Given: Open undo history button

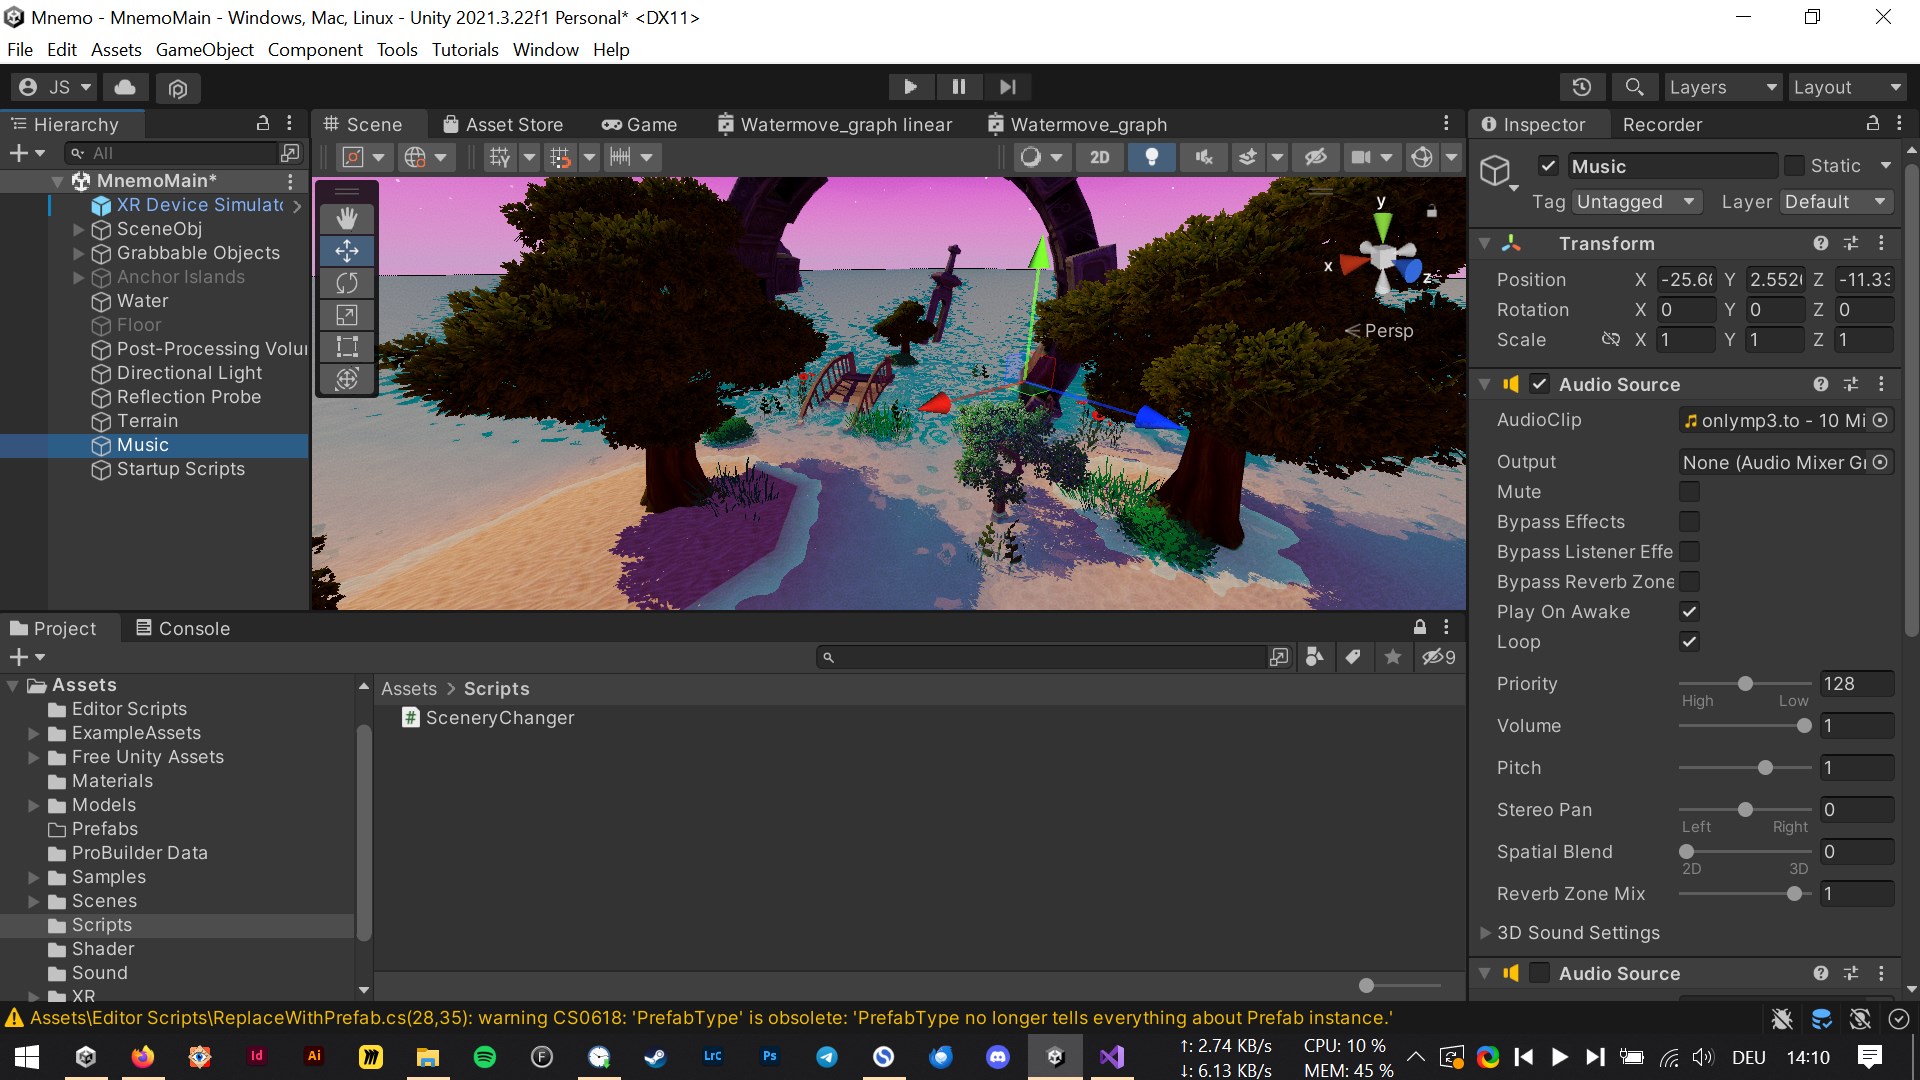Looking at the screenshot, I should (1581, 87).
